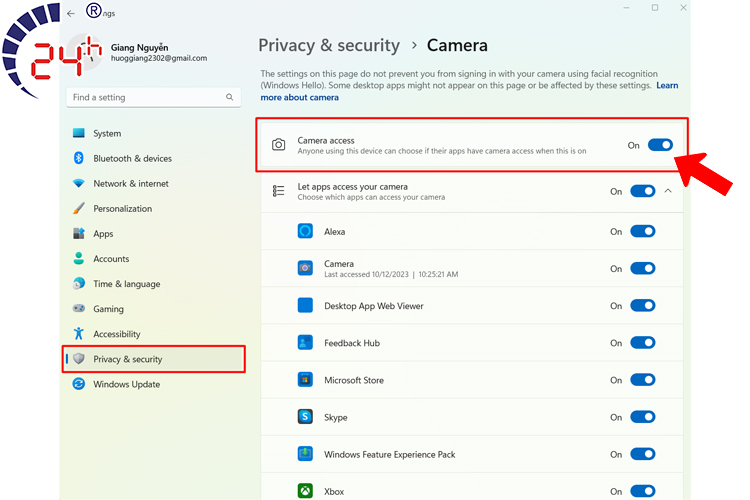Open System settings category
Viewport: 750px width, 500px height.
[107, 133]
